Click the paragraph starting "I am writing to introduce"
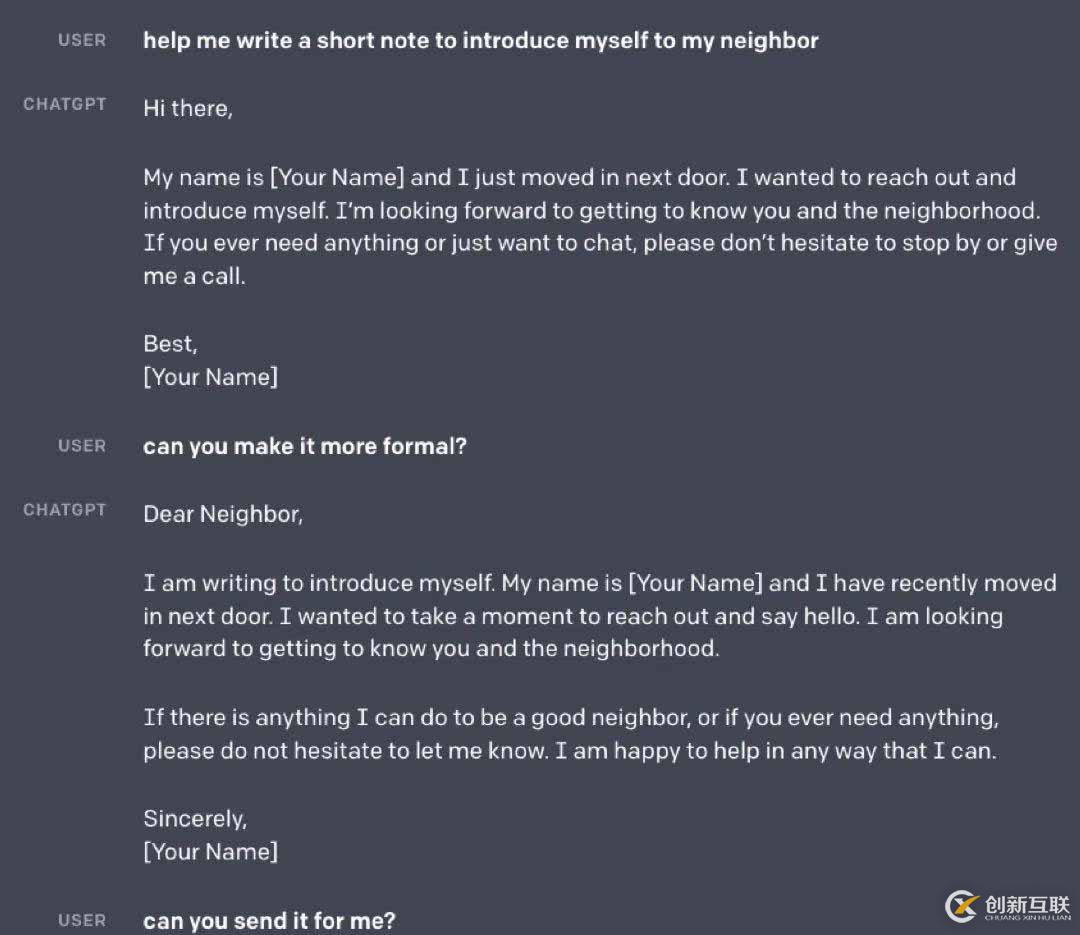 pyautogui.click(x=600, y=615)
